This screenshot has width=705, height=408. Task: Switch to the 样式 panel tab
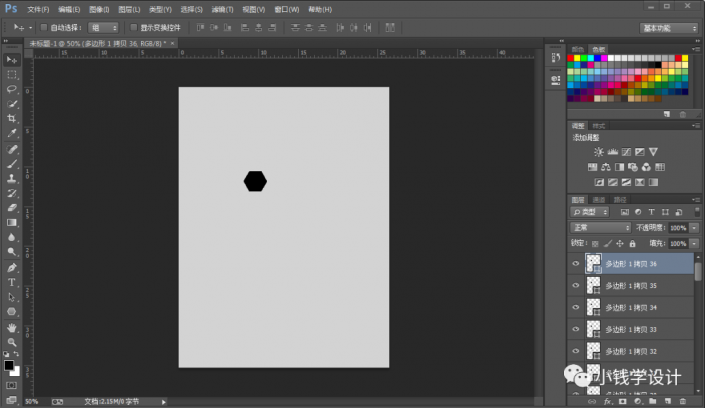click(x=597, y=126)
